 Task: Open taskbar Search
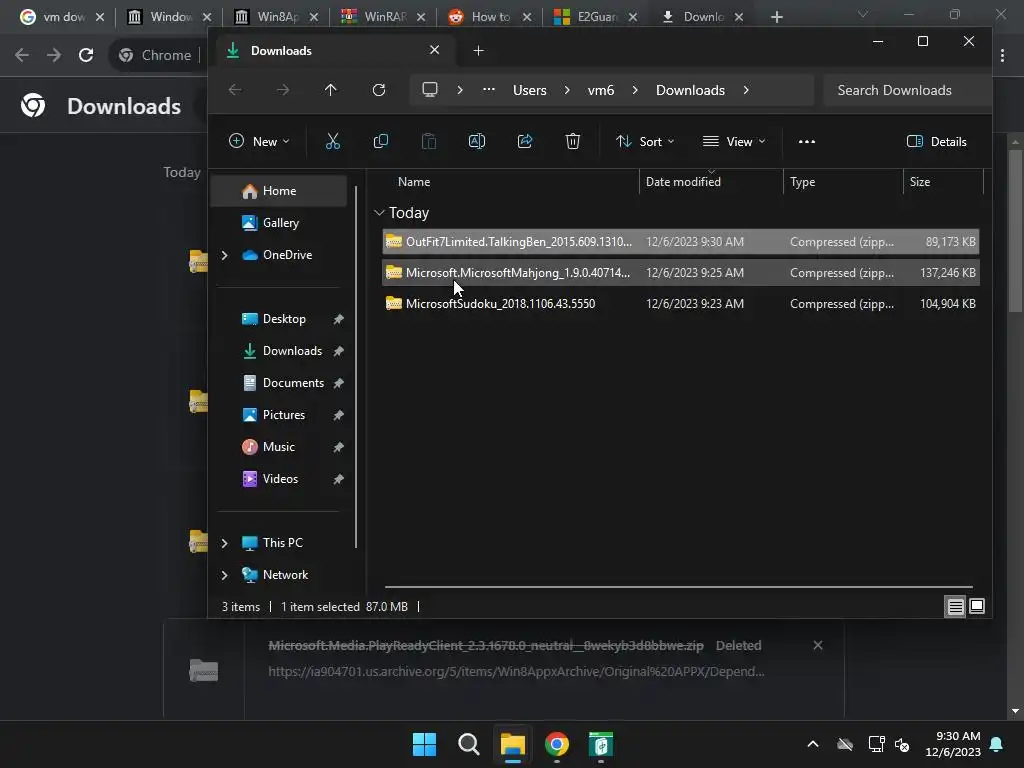(468, 744)
